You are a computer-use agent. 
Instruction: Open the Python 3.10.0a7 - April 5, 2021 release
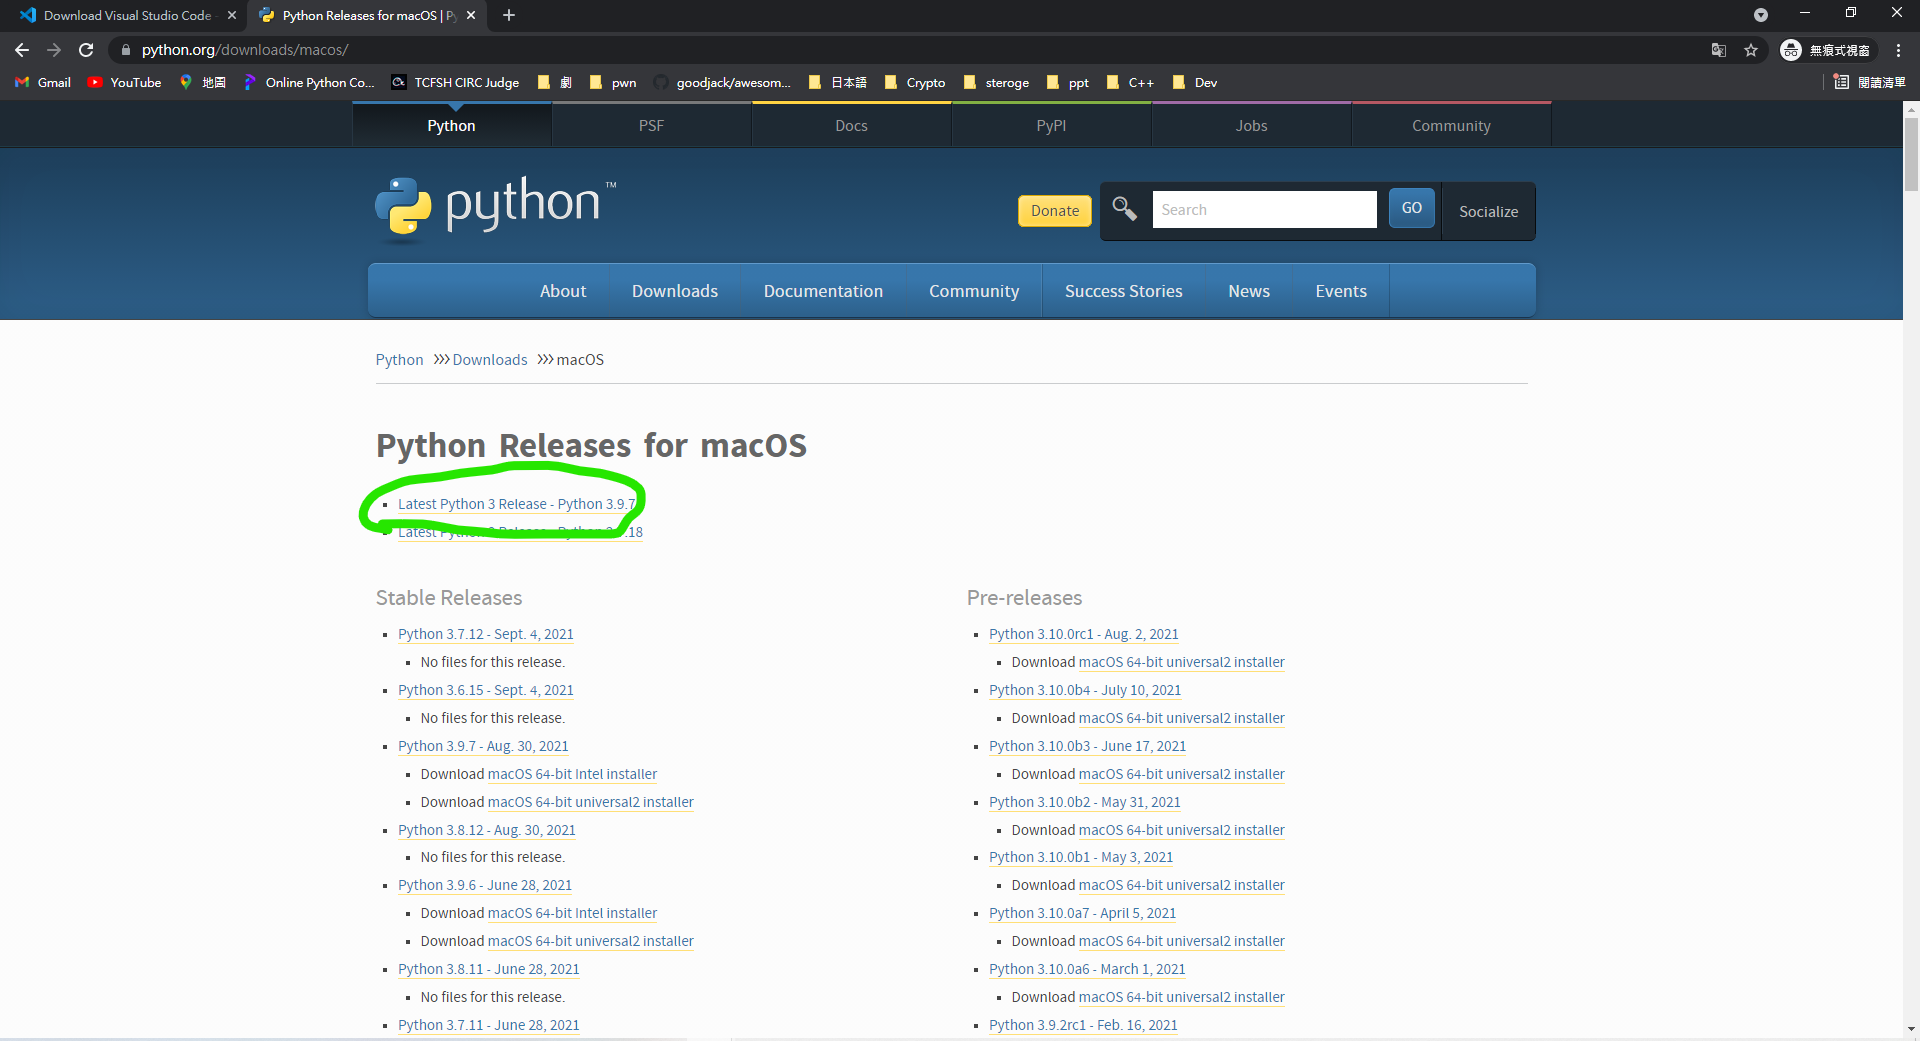pos(1082,913)
